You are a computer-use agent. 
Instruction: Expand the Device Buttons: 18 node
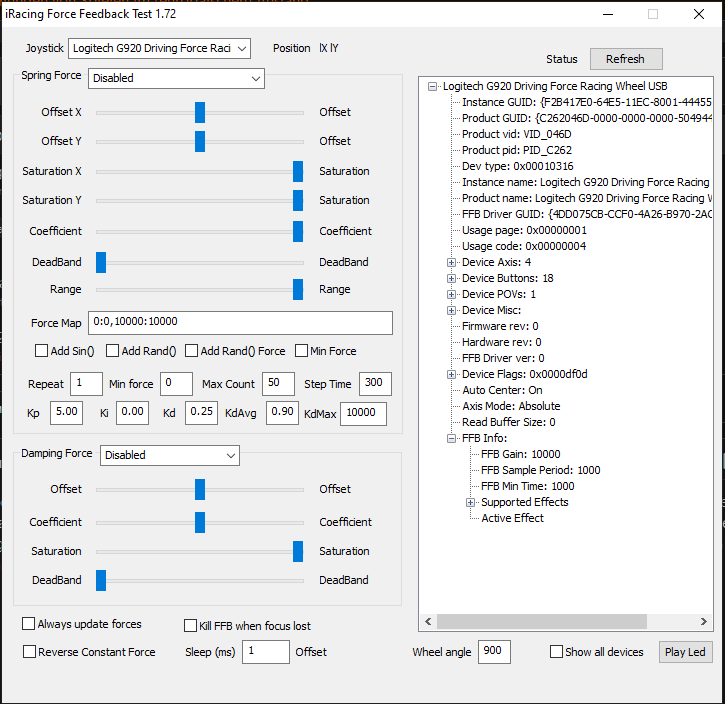point(451,278)
